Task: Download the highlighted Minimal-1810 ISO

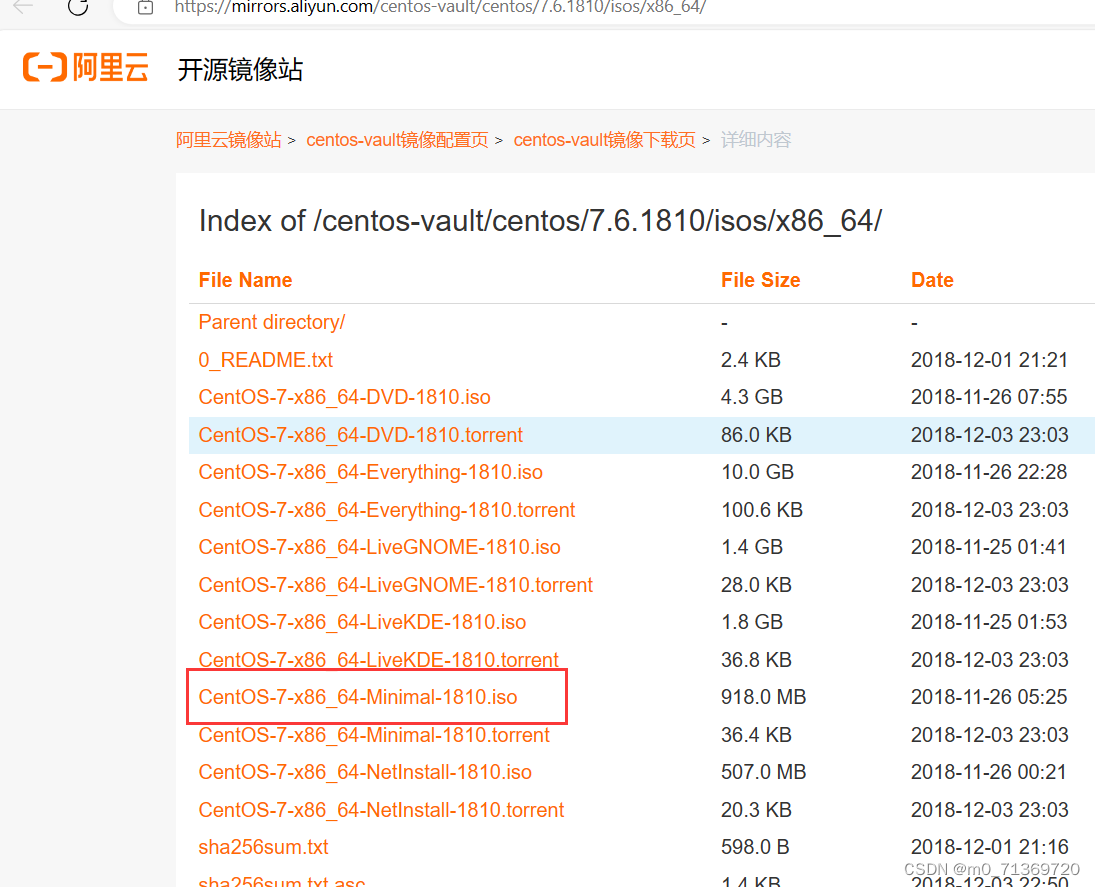Action: point(358,697)
